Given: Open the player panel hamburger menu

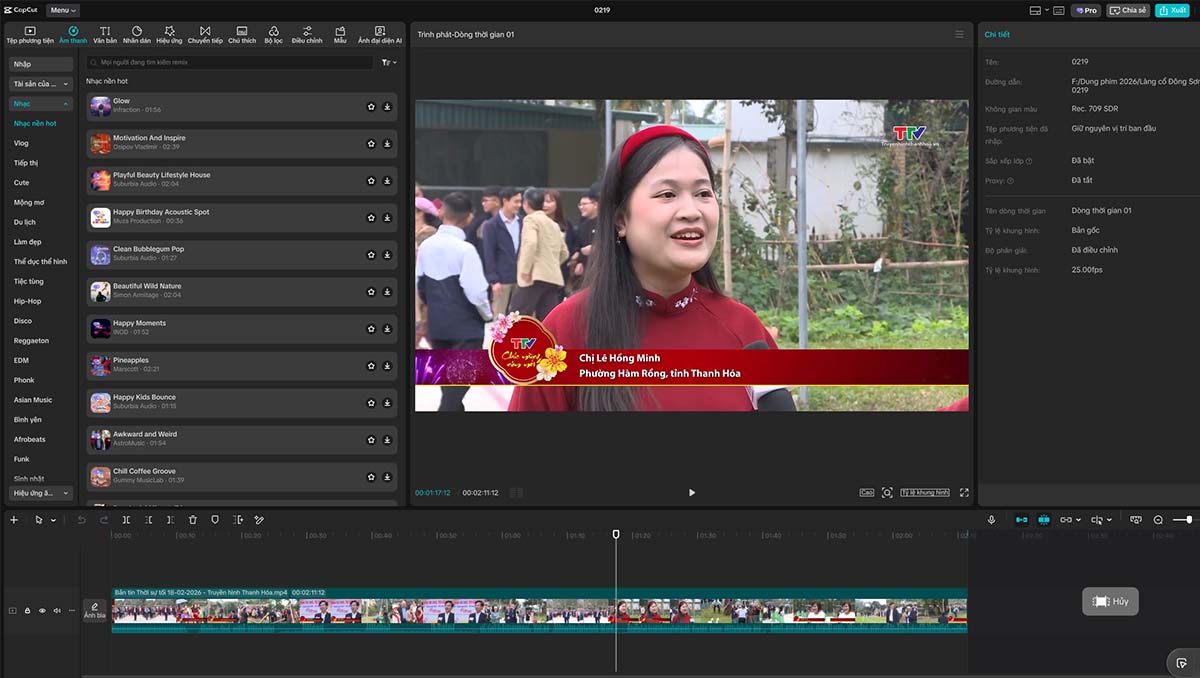Looking at the screenshot, I should [959, 34].
